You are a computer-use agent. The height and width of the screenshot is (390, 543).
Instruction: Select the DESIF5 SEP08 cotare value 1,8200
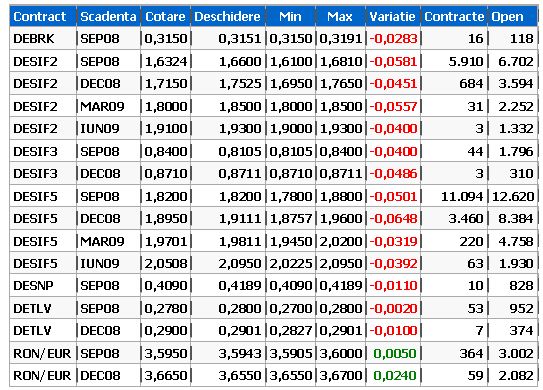click(166, 196)
